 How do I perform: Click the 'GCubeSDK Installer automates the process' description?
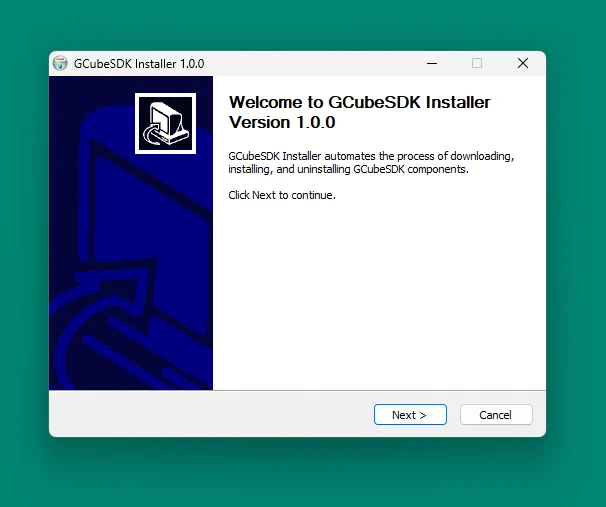[371, 163]
